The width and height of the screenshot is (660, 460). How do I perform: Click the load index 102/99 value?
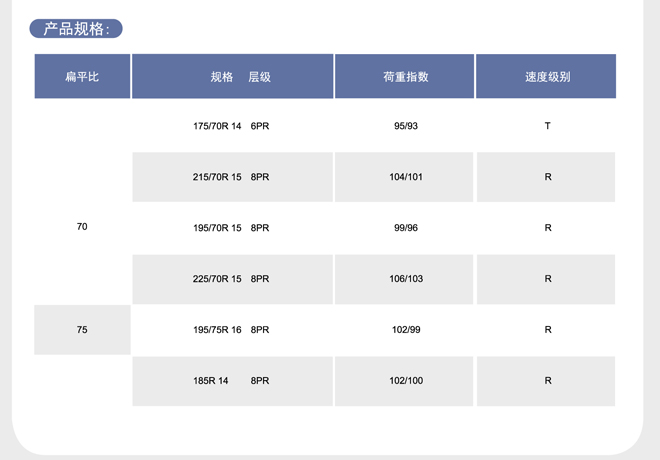pyautogui.click(x=405, y=330)
